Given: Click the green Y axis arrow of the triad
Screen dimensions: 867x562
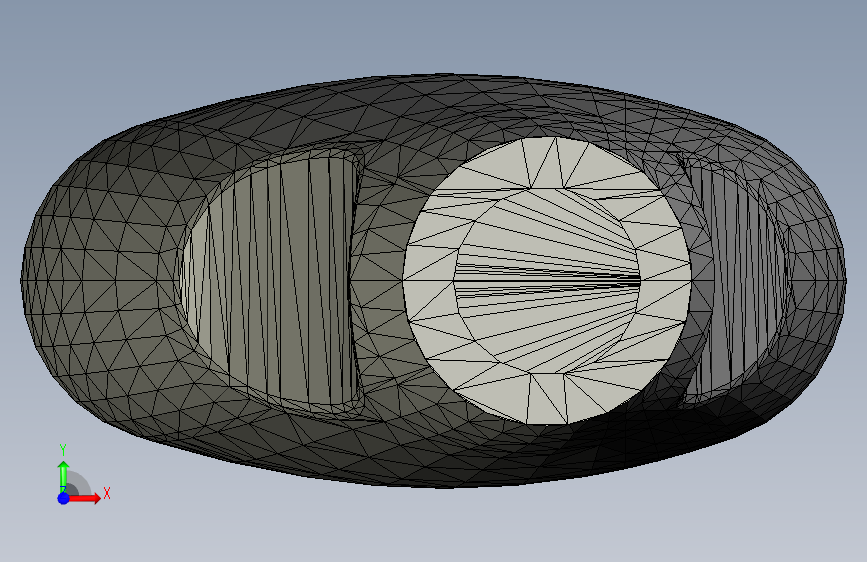Looking at the screenshot, I should [x=63, y=476].
